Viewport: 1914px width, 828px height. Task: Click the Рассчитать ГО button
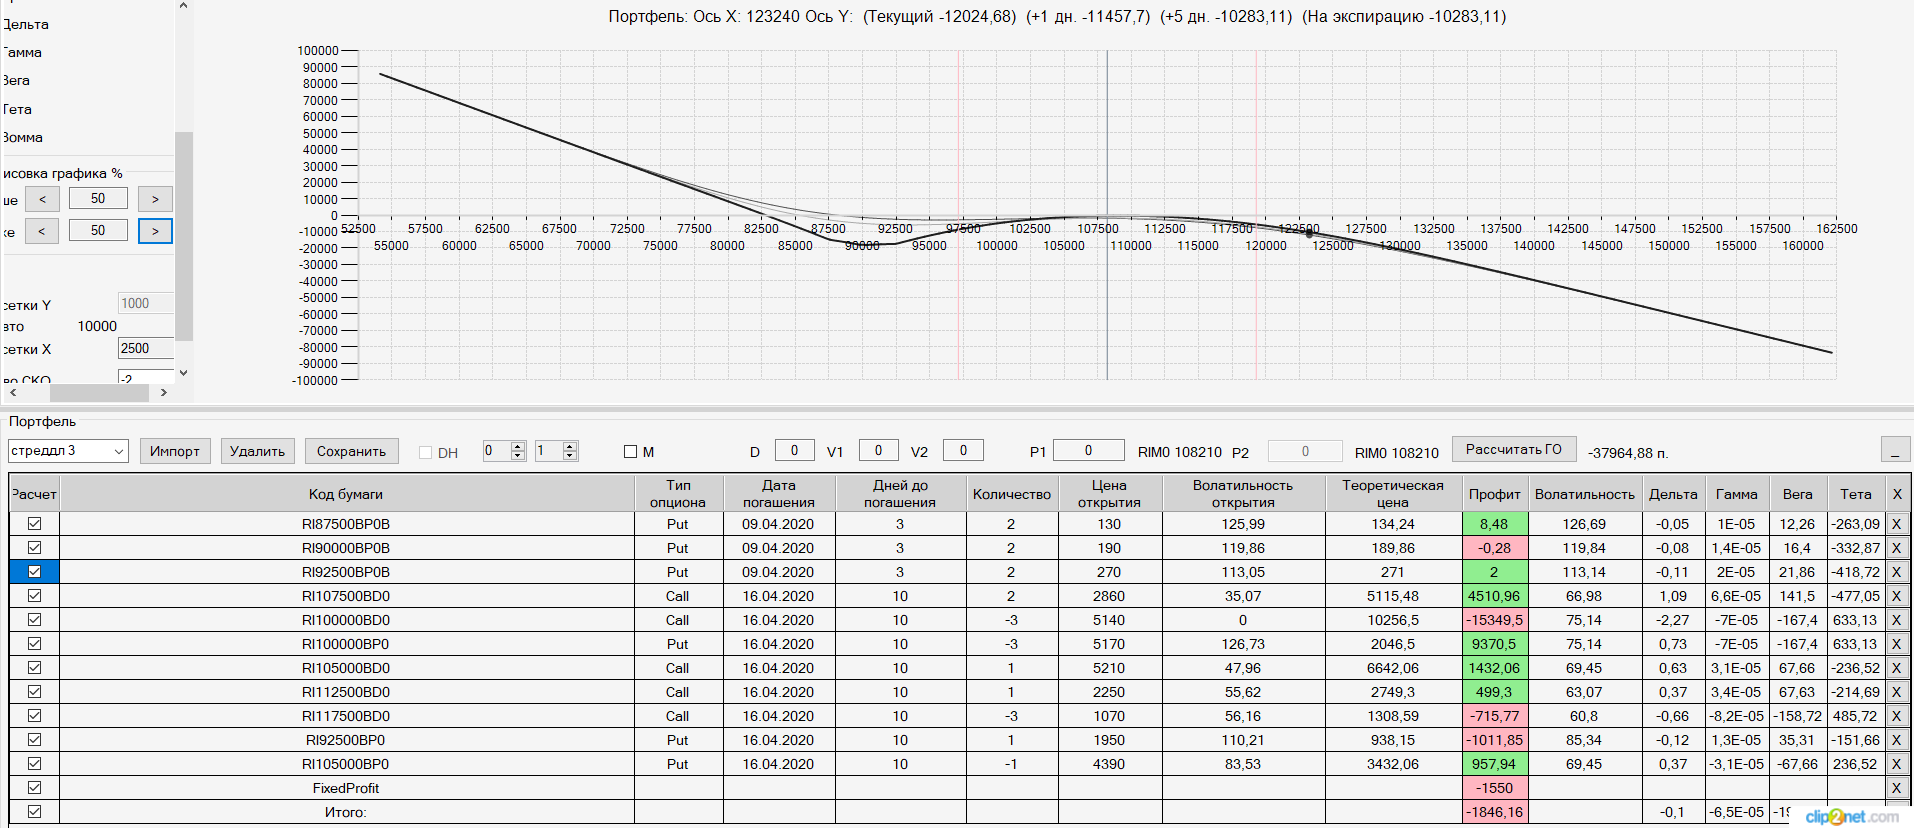point(1514,450)
